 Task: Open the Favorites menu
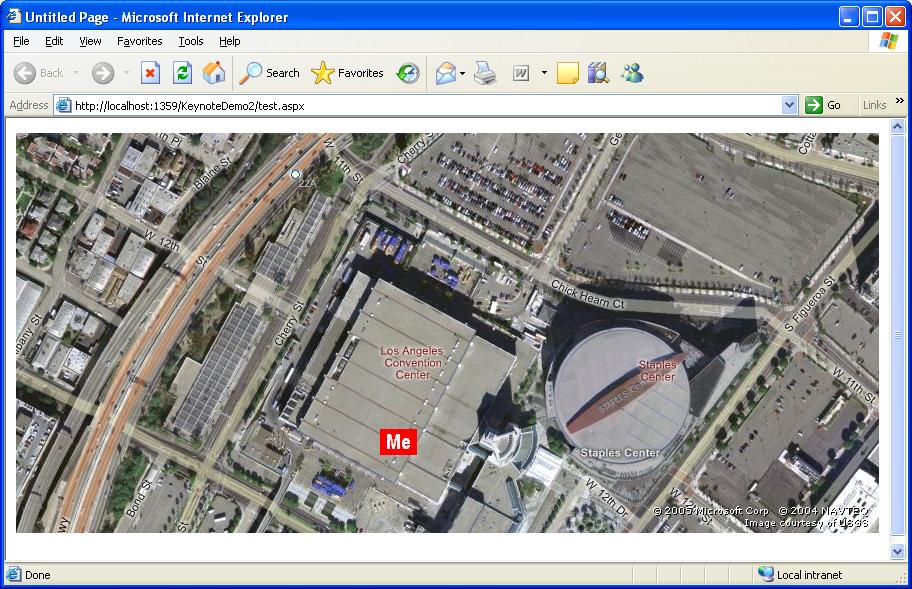click(x=140, y=41)
